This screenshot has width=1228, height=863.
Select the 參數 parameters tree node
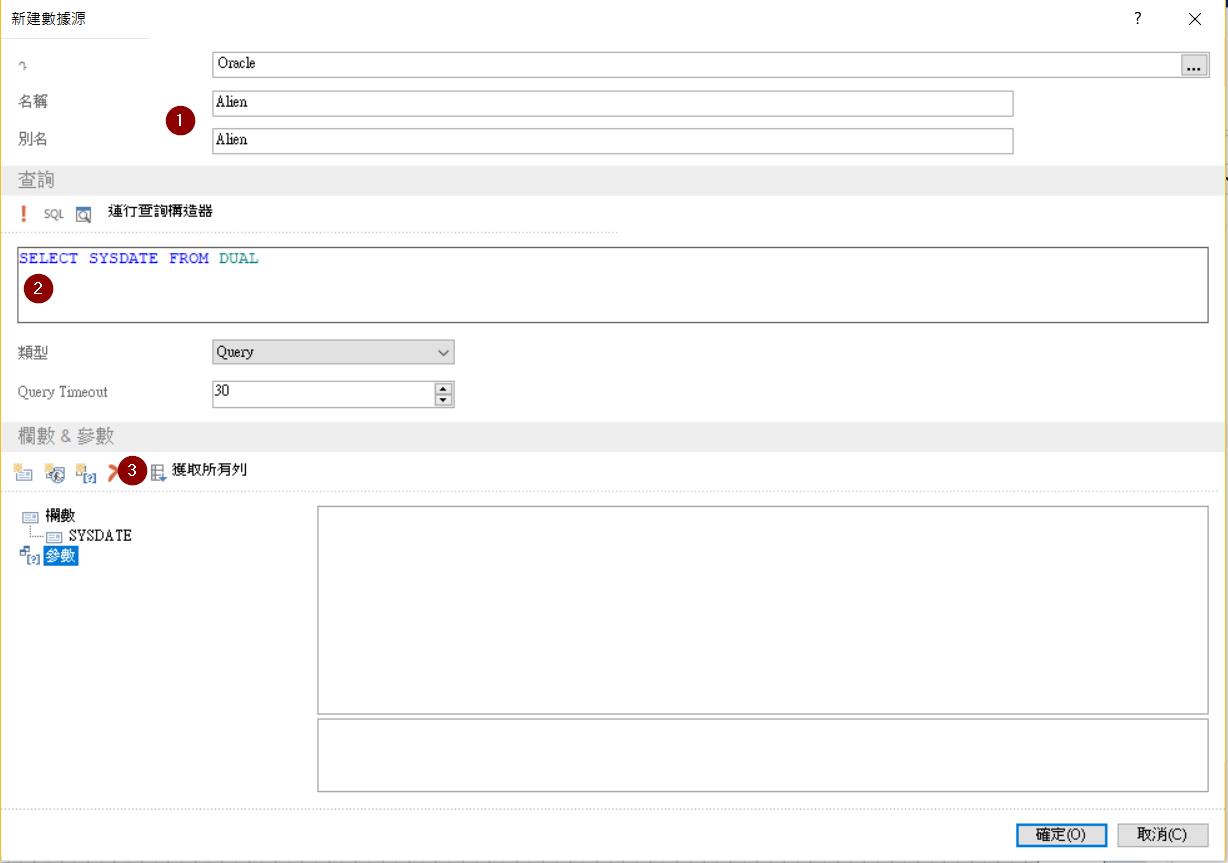(x=60, y=557)
